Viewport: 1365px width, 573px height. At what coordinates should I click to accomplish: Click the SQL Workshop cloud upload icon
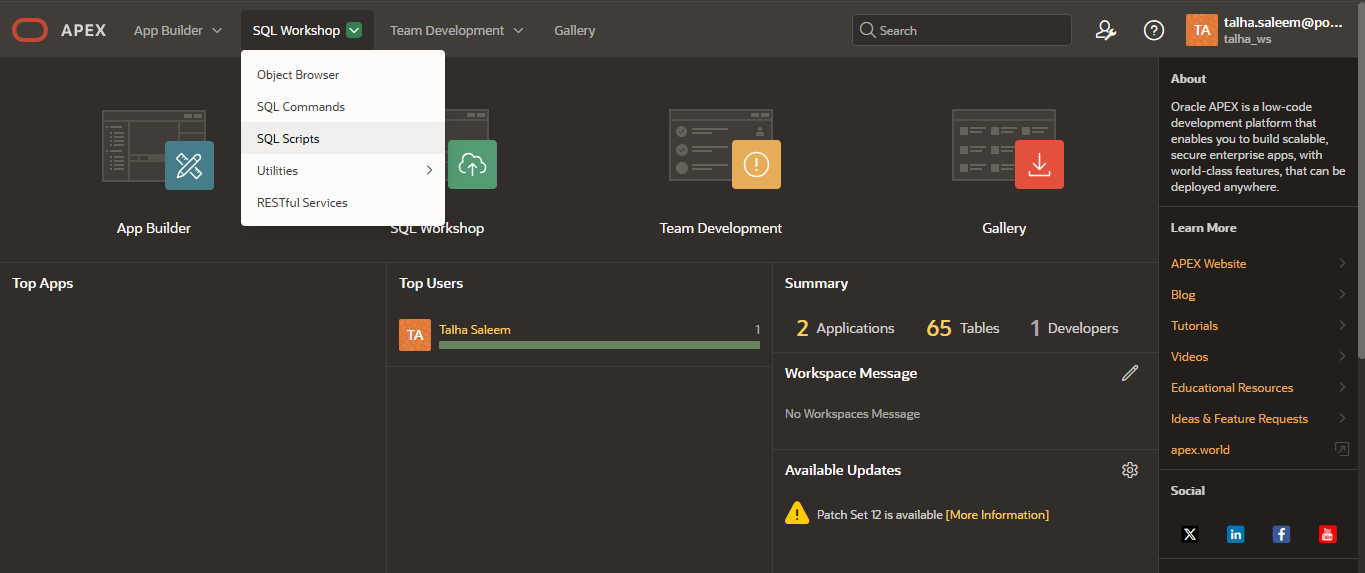pos(472,165)
